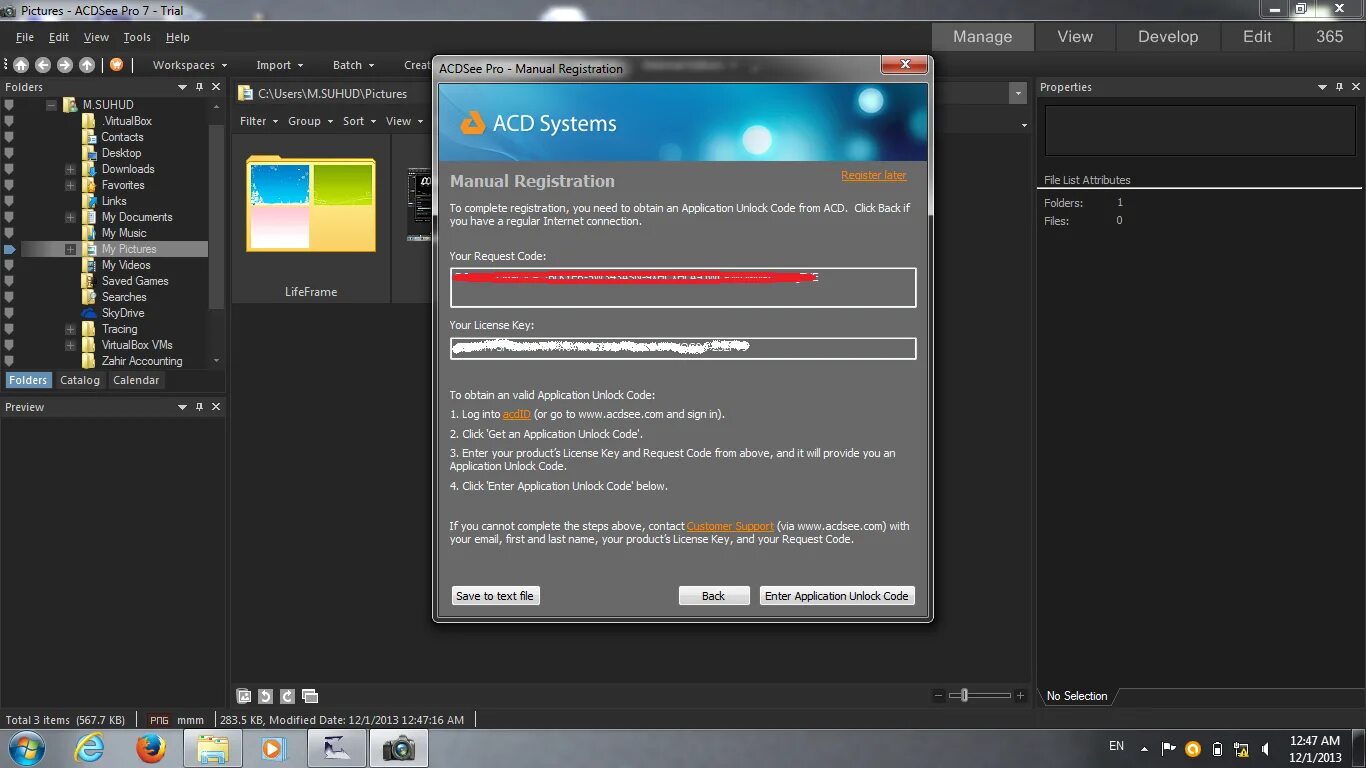1366x768 pixels.
Task: Click Enter Application Unlock Code button
Action: (x=837, y=596)
